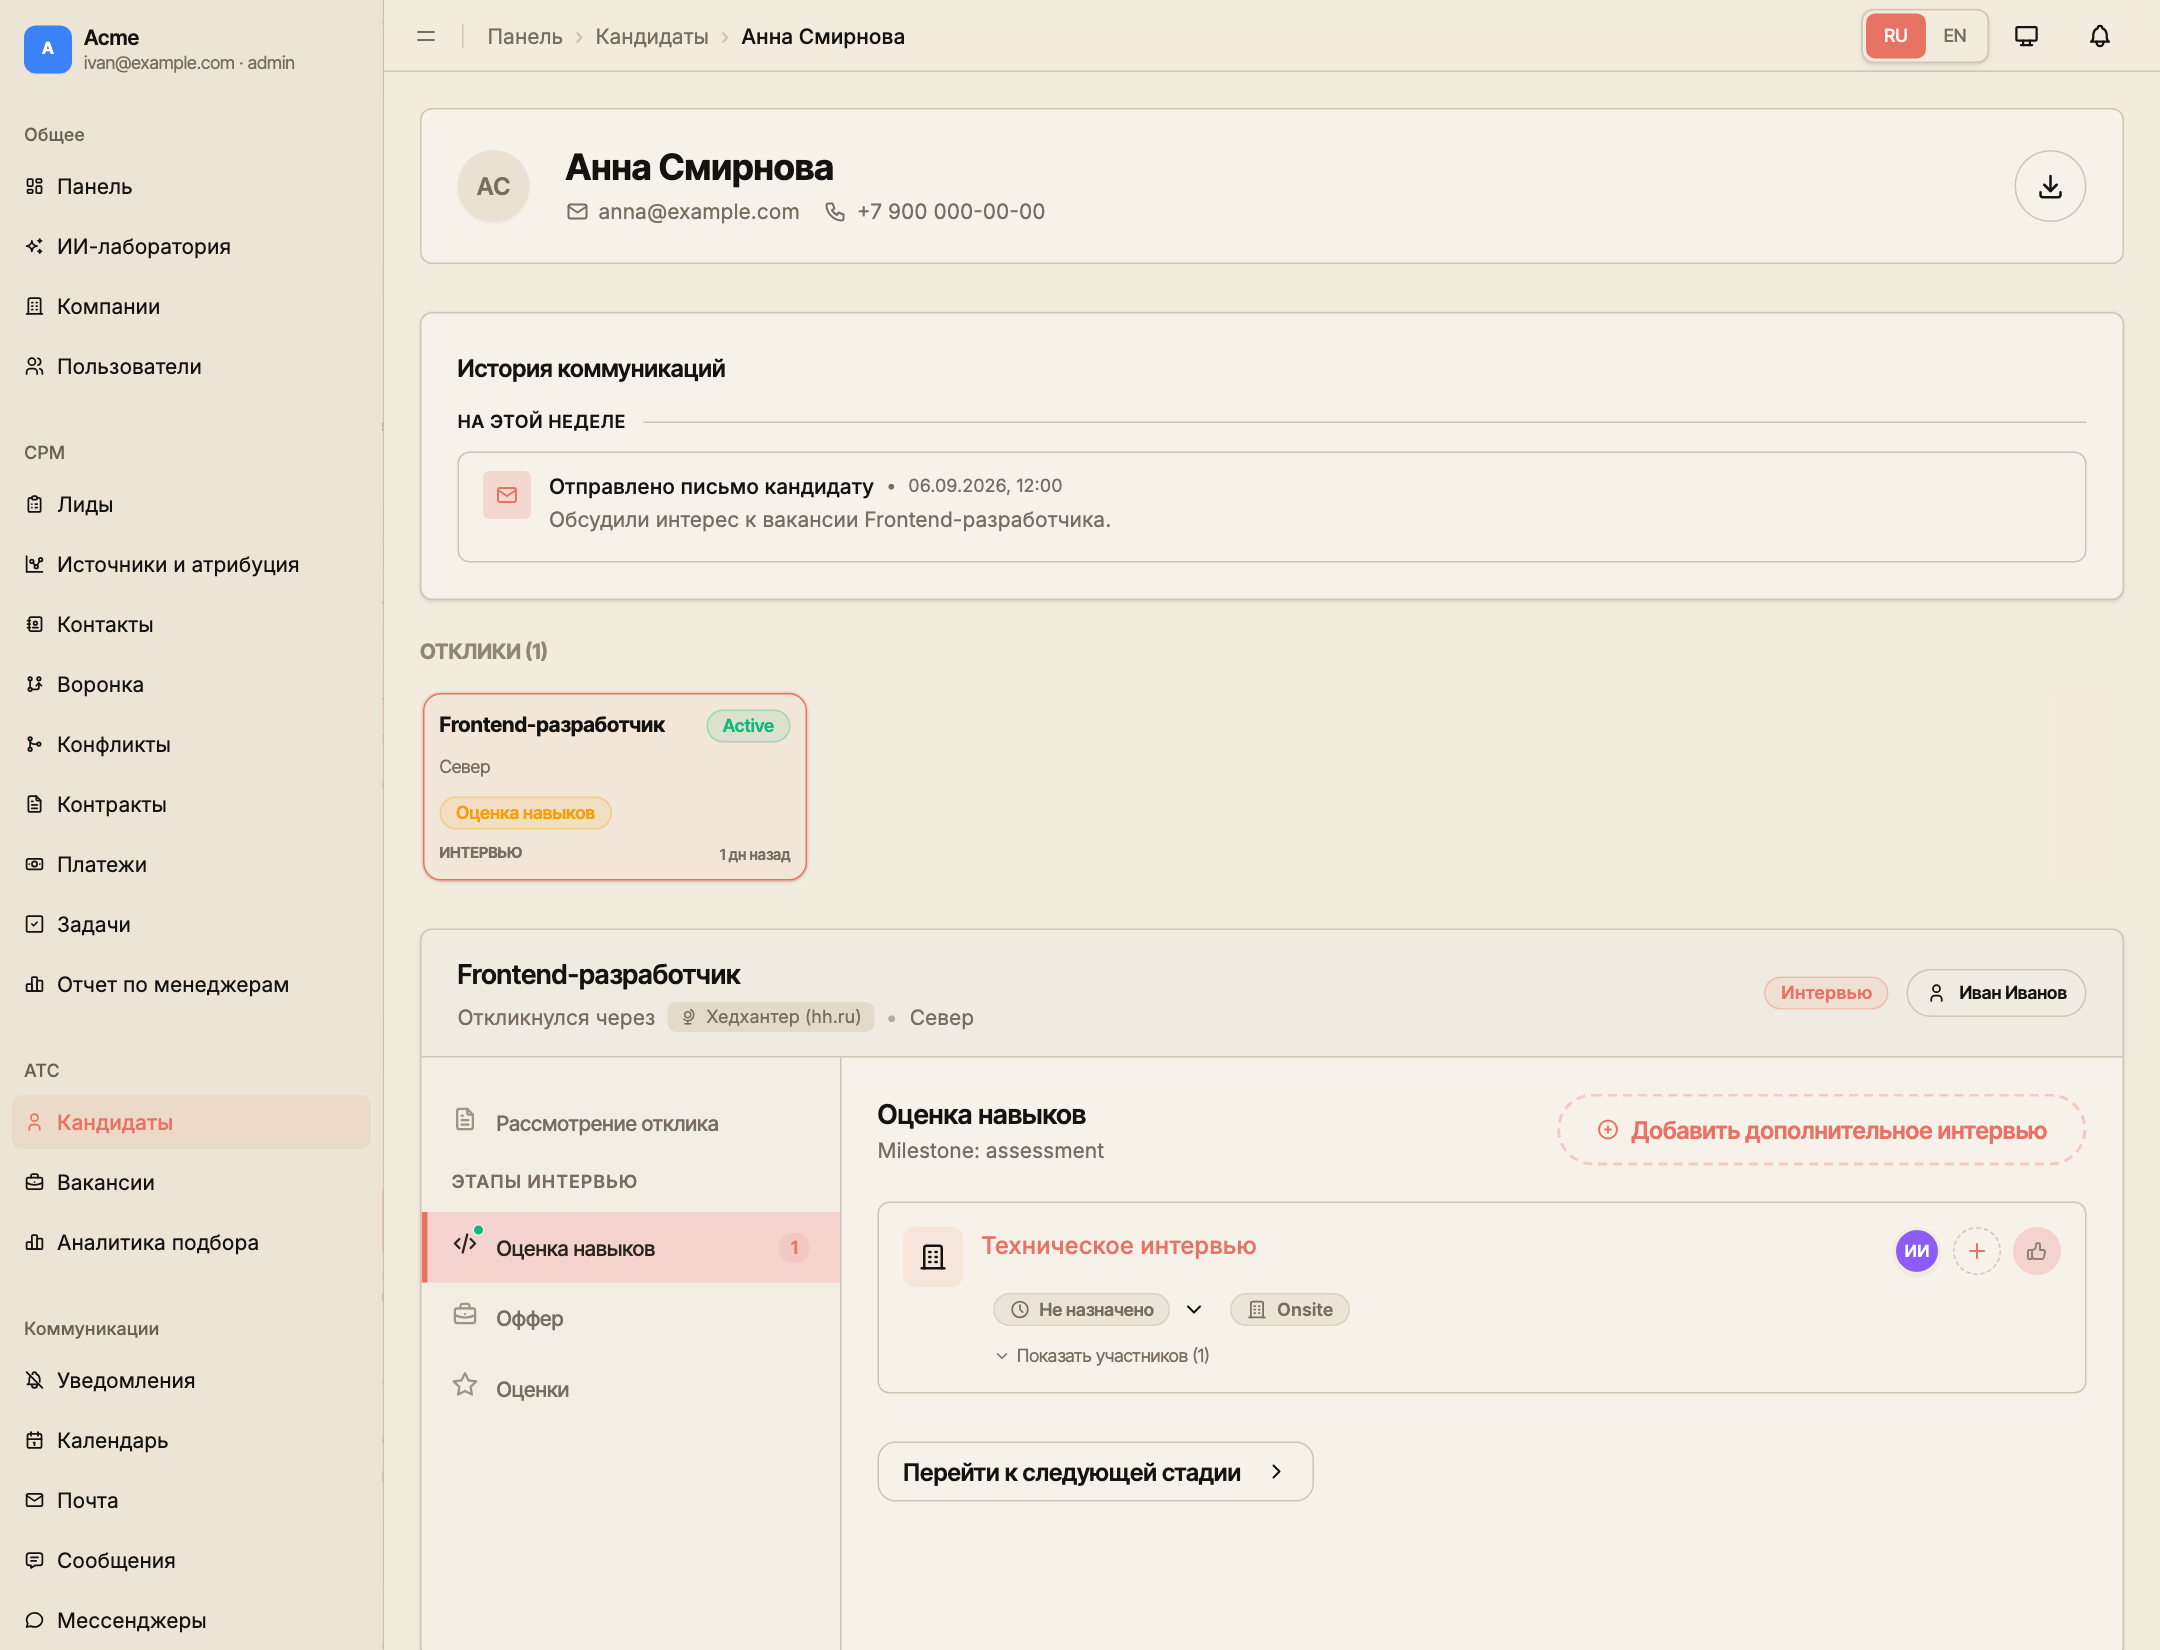Screen dimensions: 2160x1650
Task: Open the Оценки section
Action: pyautogui.click(x=631, y=1389)
